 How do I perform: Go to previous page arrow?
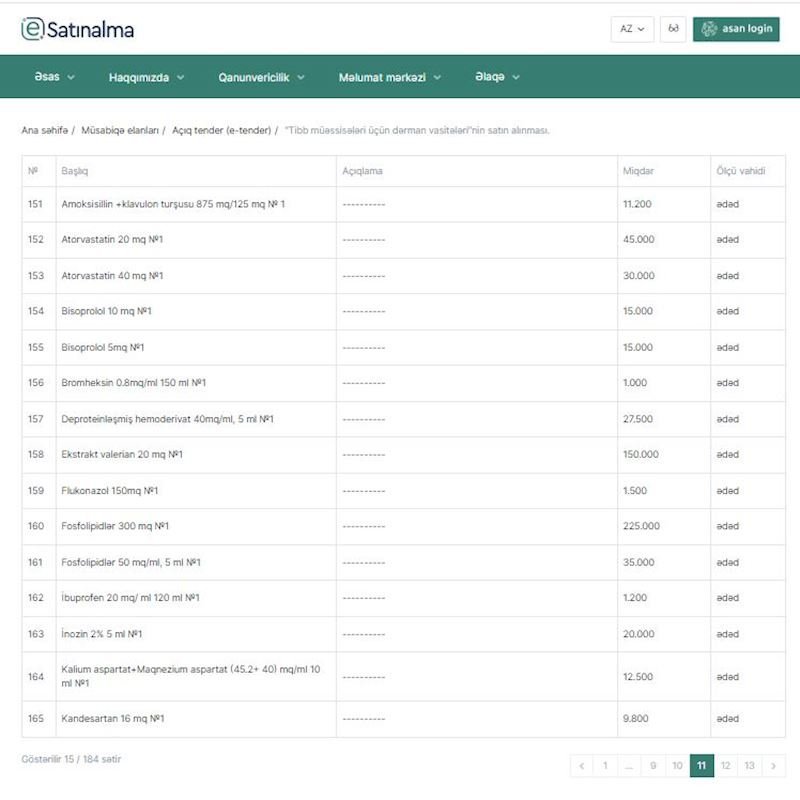tap(582, 766)
